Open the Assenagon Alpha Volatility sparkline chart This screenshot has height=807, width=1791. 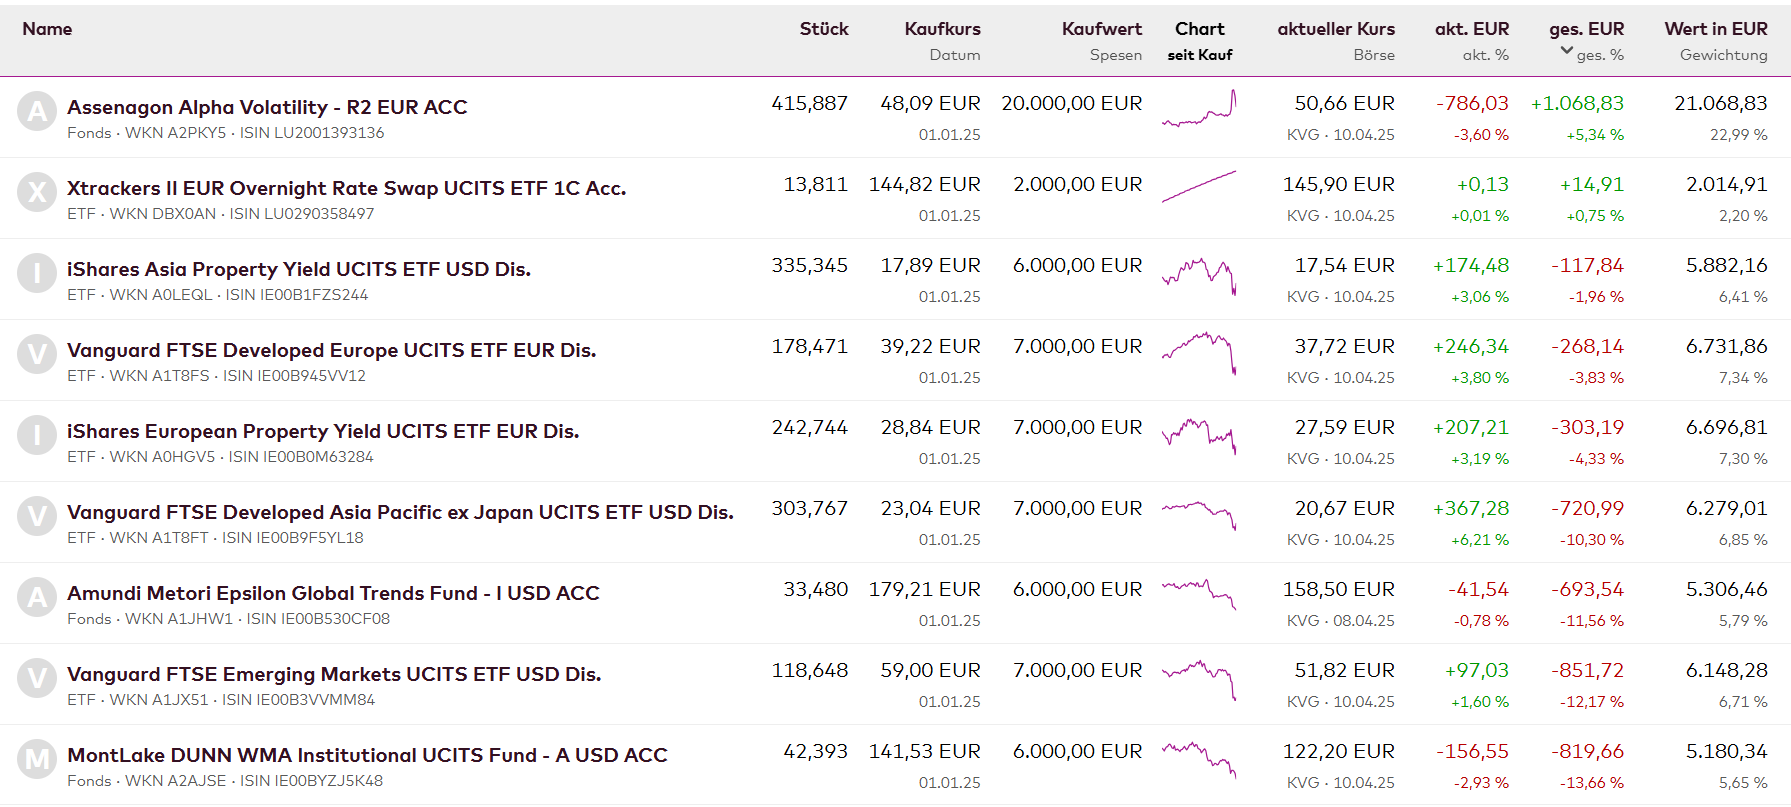click(1199, 108)
